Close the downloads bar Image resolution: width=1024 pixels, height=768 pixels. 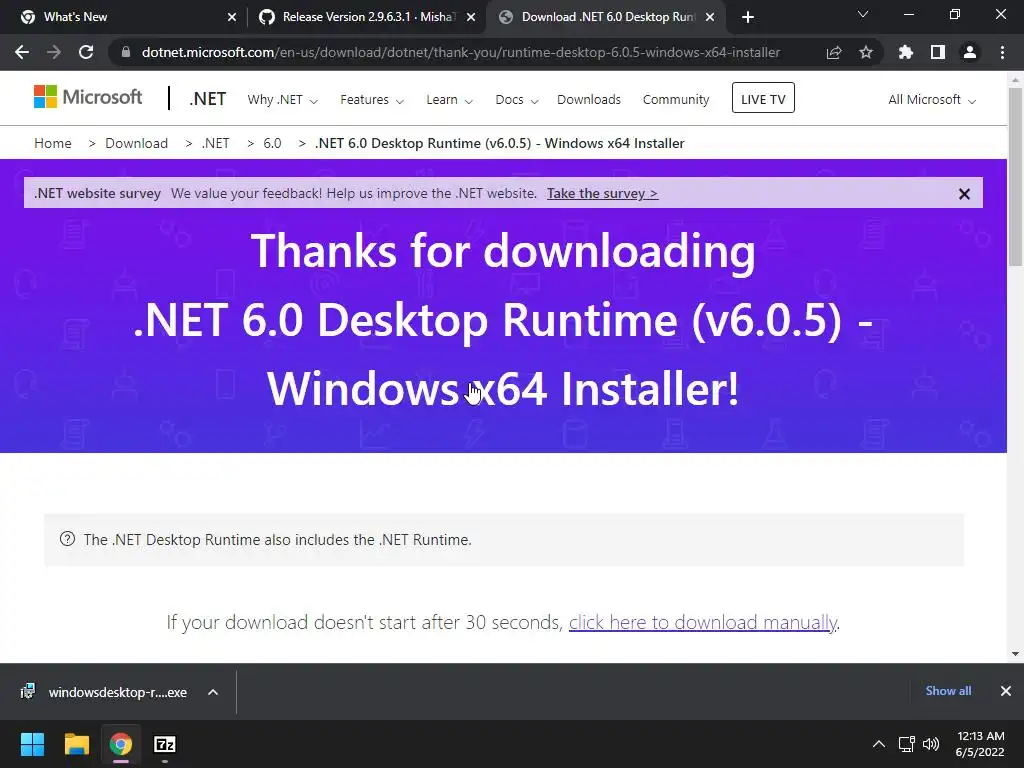coord(1006,691)
